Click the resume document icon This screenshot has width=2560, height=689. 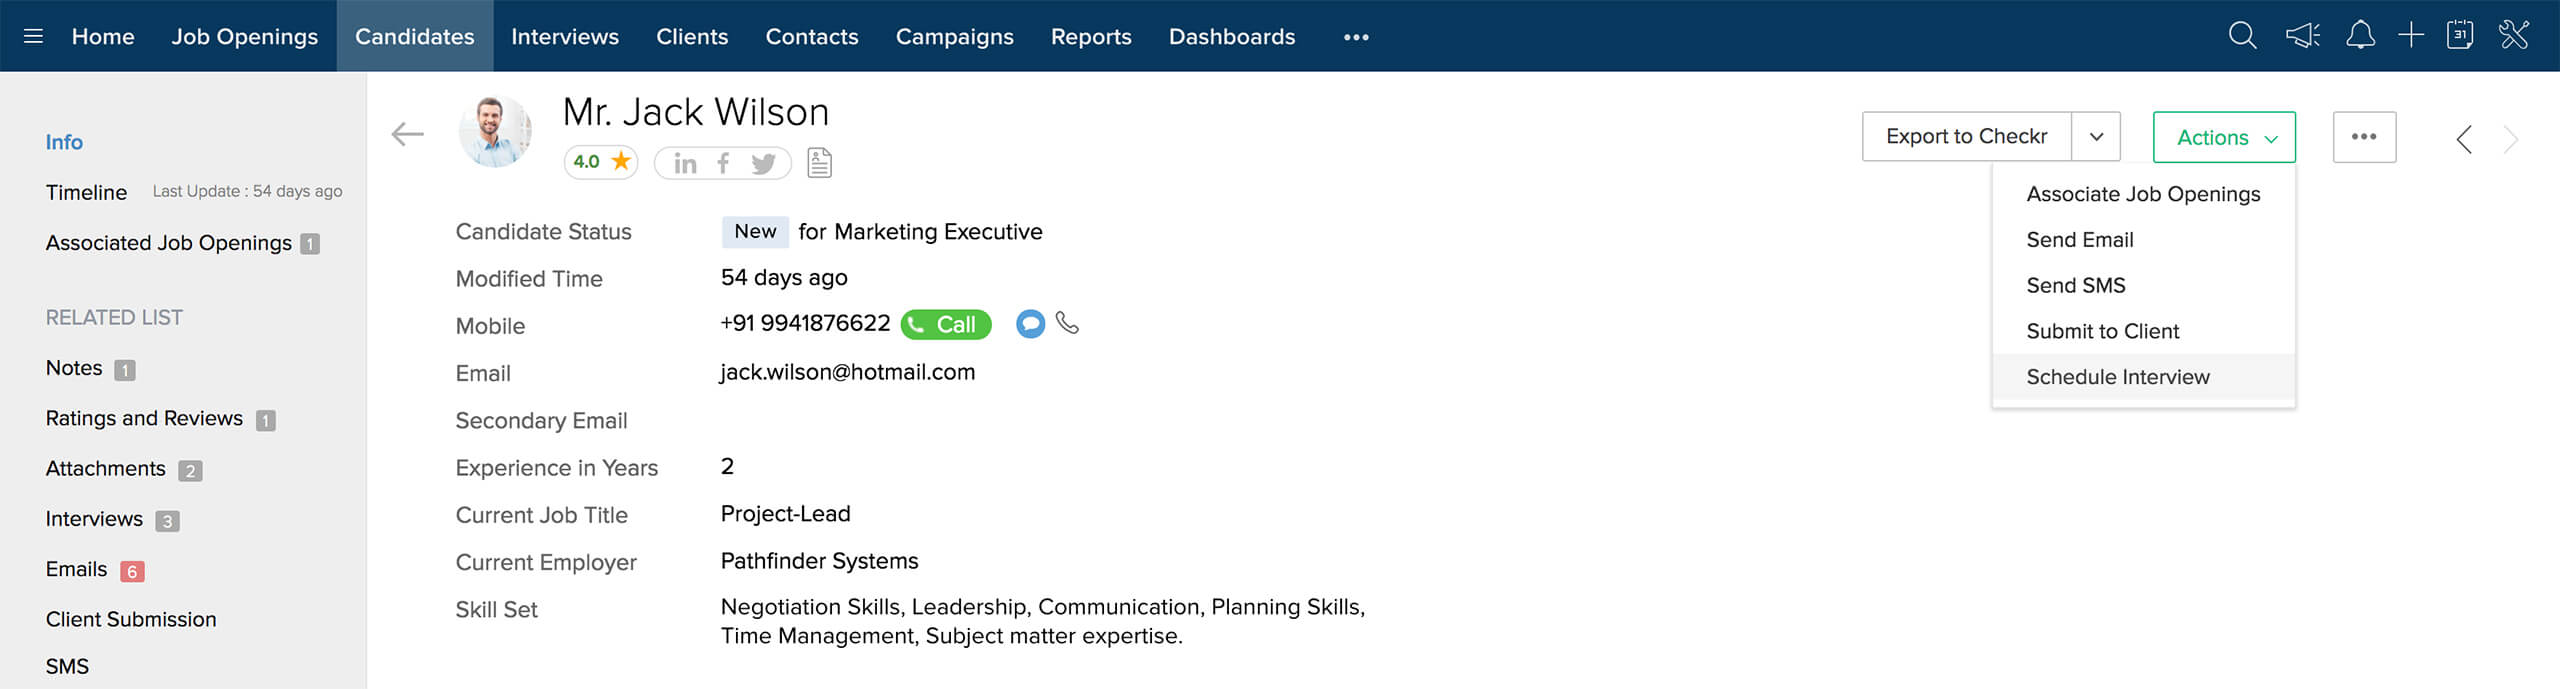[x=819, y=162]
